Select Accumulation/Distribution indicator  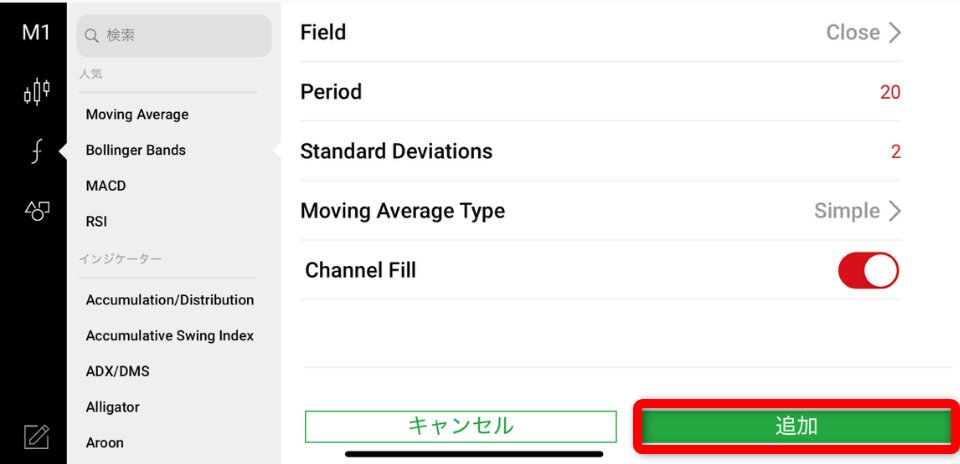pos(170,300)
